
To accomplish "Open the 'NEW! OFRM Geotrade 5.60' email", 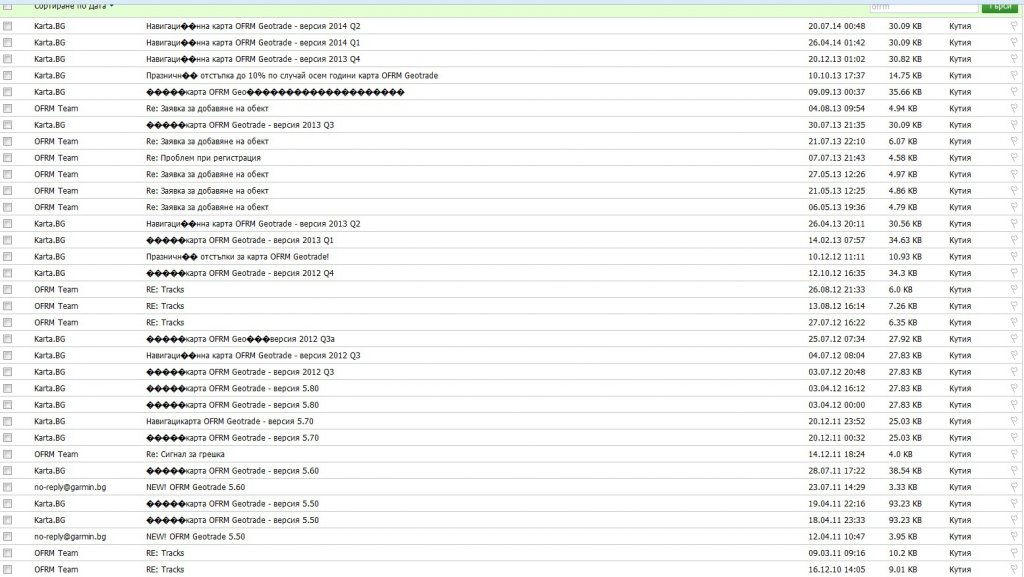I will (x=195, y=487).
